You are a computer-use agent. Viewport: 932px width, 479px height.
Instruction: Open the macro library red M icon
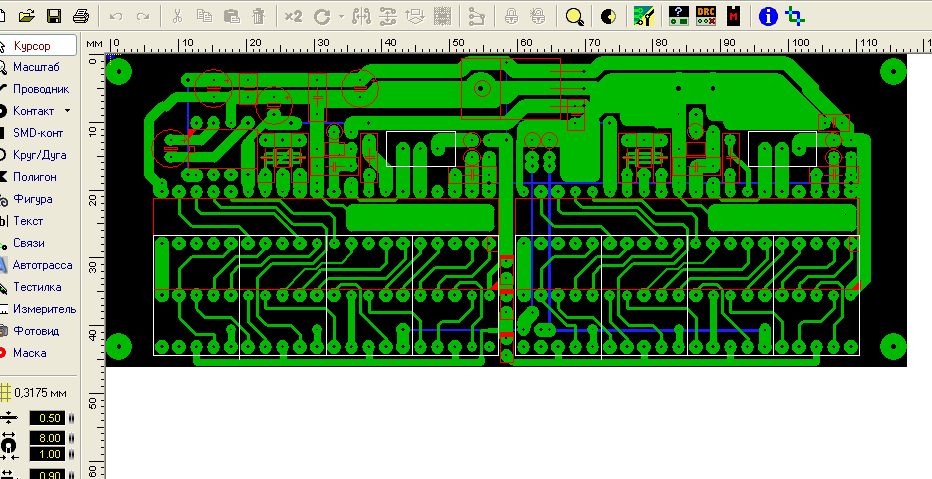point(733,16)
